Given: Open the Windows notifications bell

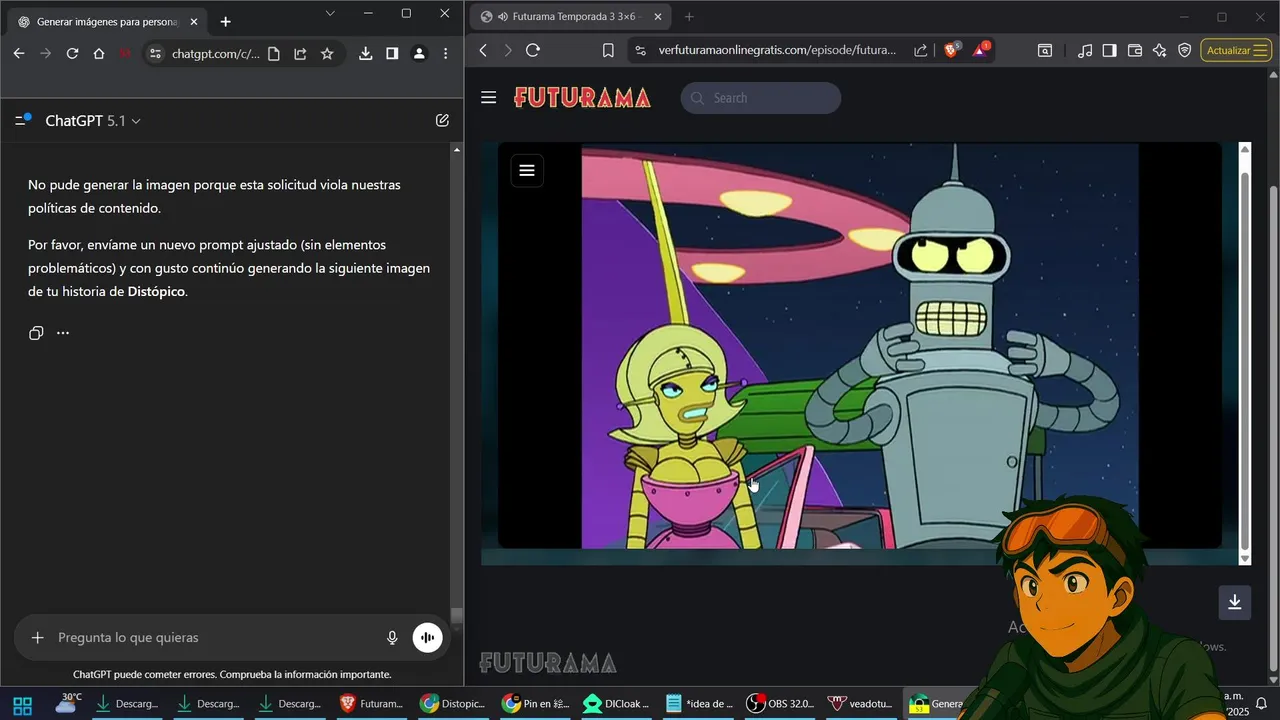Looking at the screenshot, I should pyautogui.click(x=1262, y=704).
